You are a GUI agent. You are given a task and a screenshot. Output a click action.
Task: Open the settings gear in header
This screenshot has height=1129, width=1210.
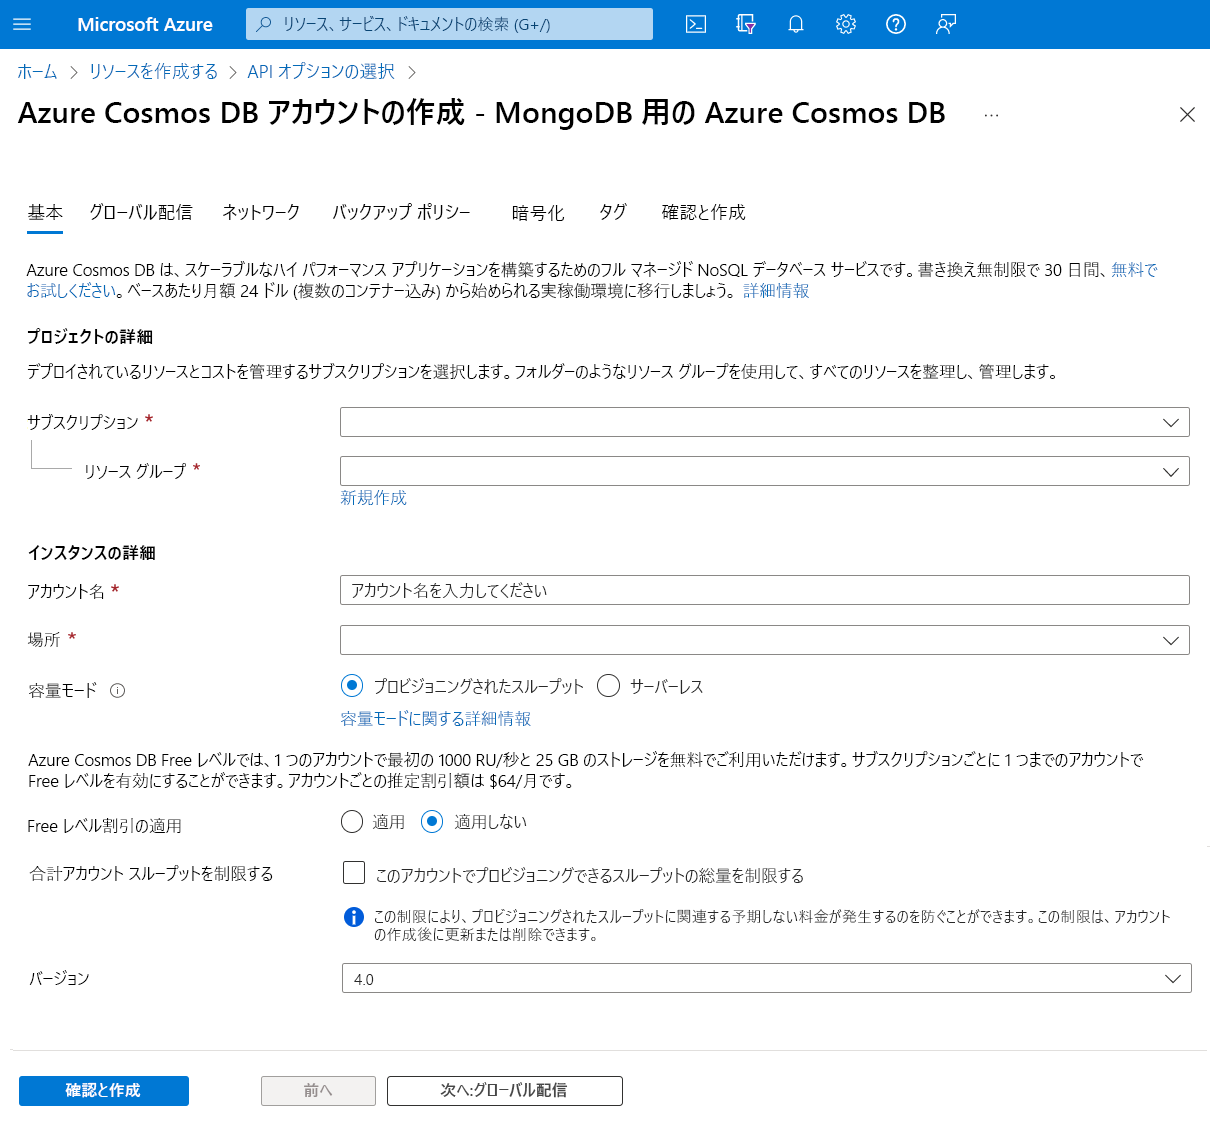(x=846, y=24)
